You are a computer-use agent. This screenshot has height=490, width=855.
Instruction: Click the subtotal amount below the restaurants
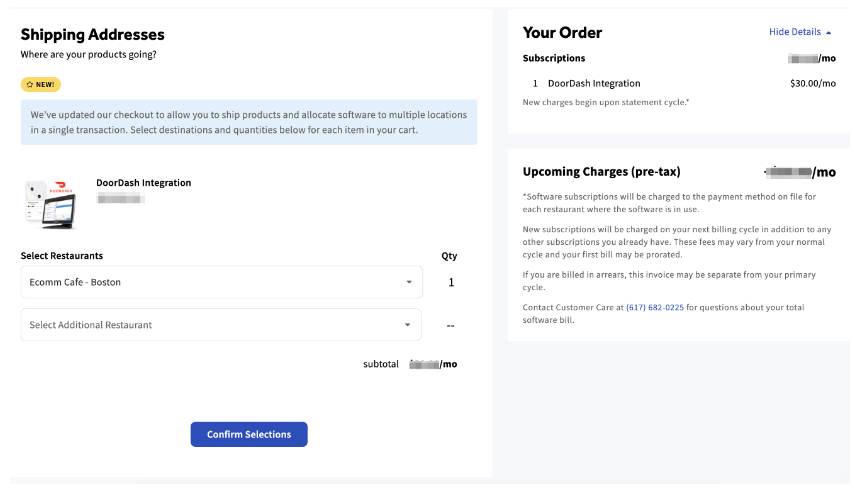point(433,364)
